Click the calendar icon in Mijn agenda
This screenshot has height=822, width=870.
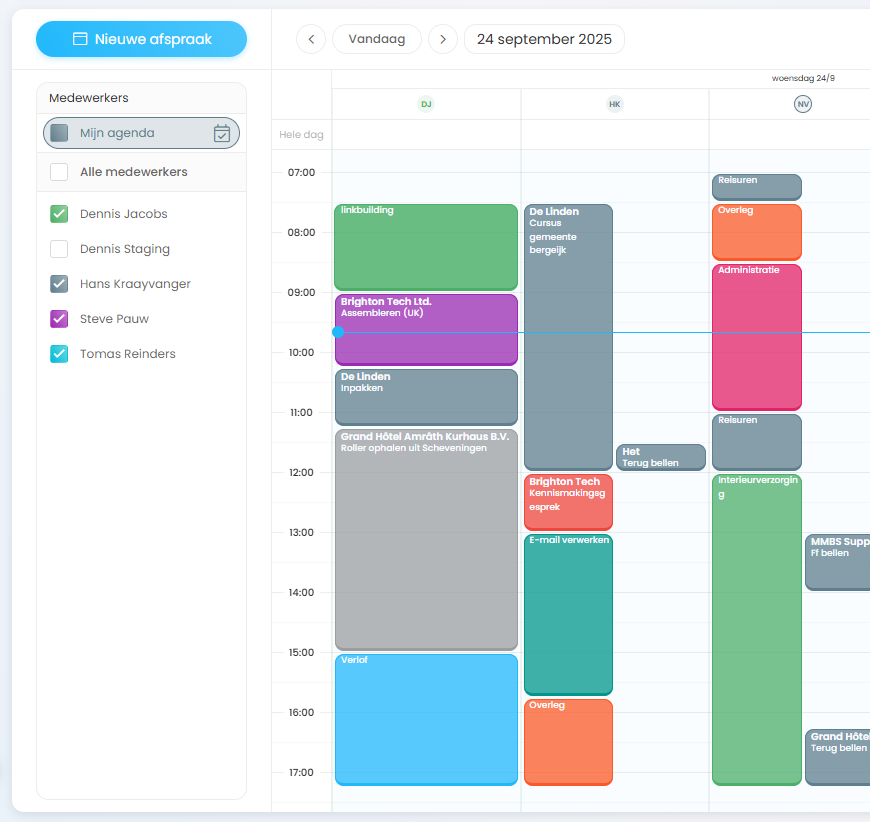coord(222,133)
